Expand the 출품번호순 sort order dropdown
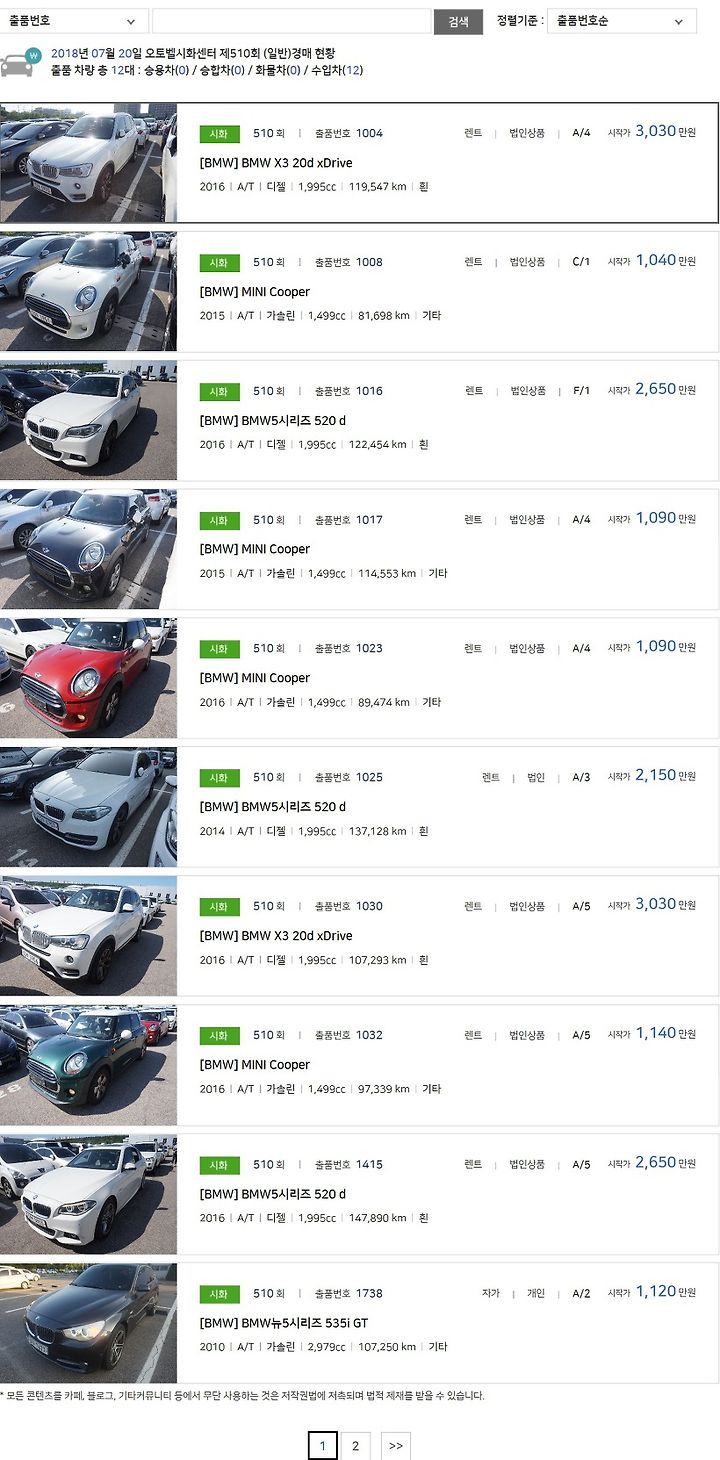 click(x=622, y=21)
